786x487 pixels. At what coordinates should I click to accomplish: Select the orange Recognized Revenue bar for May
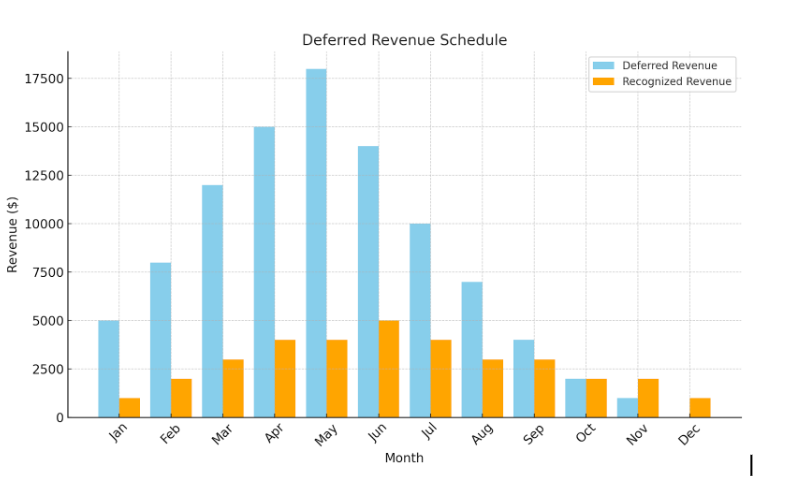pos(337,378)
